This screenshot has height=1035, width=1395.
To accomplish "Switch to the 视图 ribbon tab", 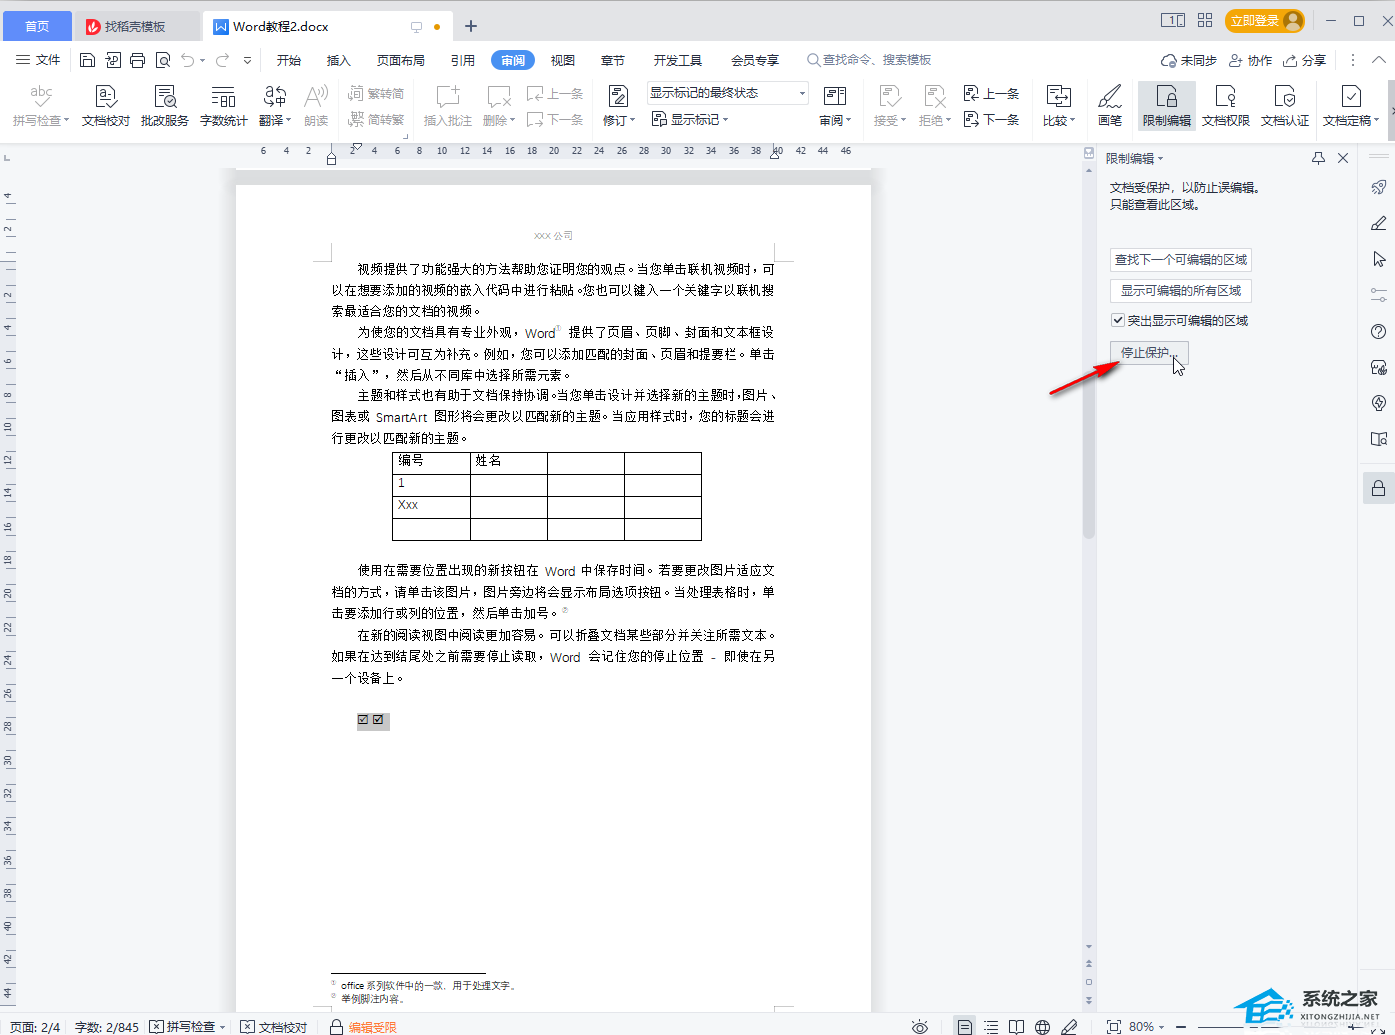I will [x=563, y=60].
